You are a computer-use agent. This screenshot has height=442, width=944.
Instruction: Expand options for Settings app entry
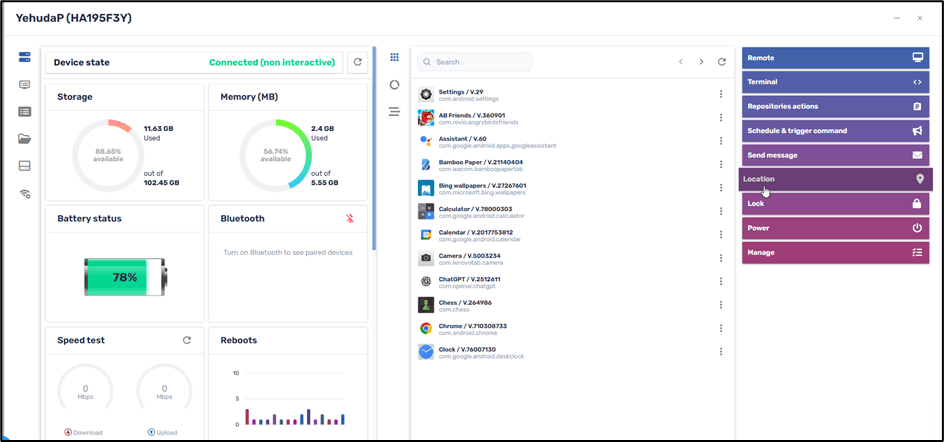(x=721, y=95)
